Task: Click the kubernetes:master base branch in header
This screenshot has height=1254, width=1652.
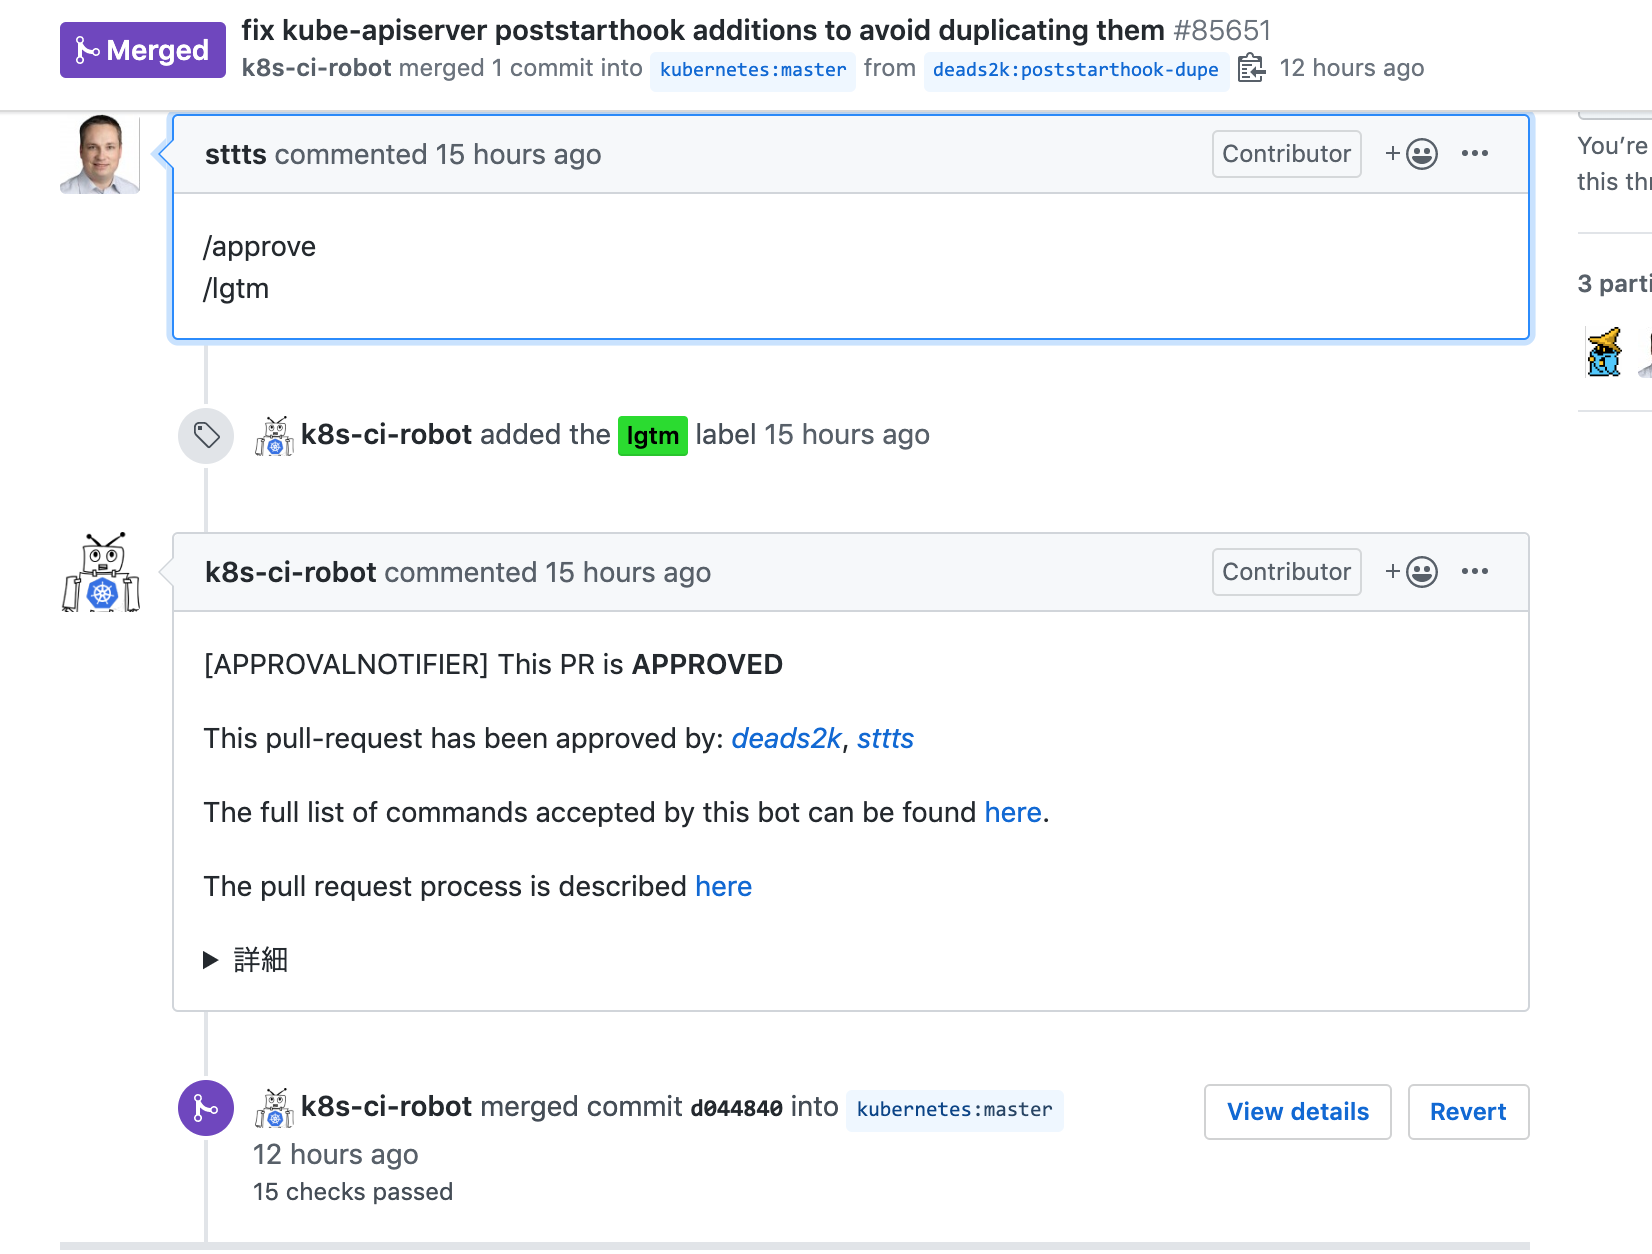Action: pos(753,70)
